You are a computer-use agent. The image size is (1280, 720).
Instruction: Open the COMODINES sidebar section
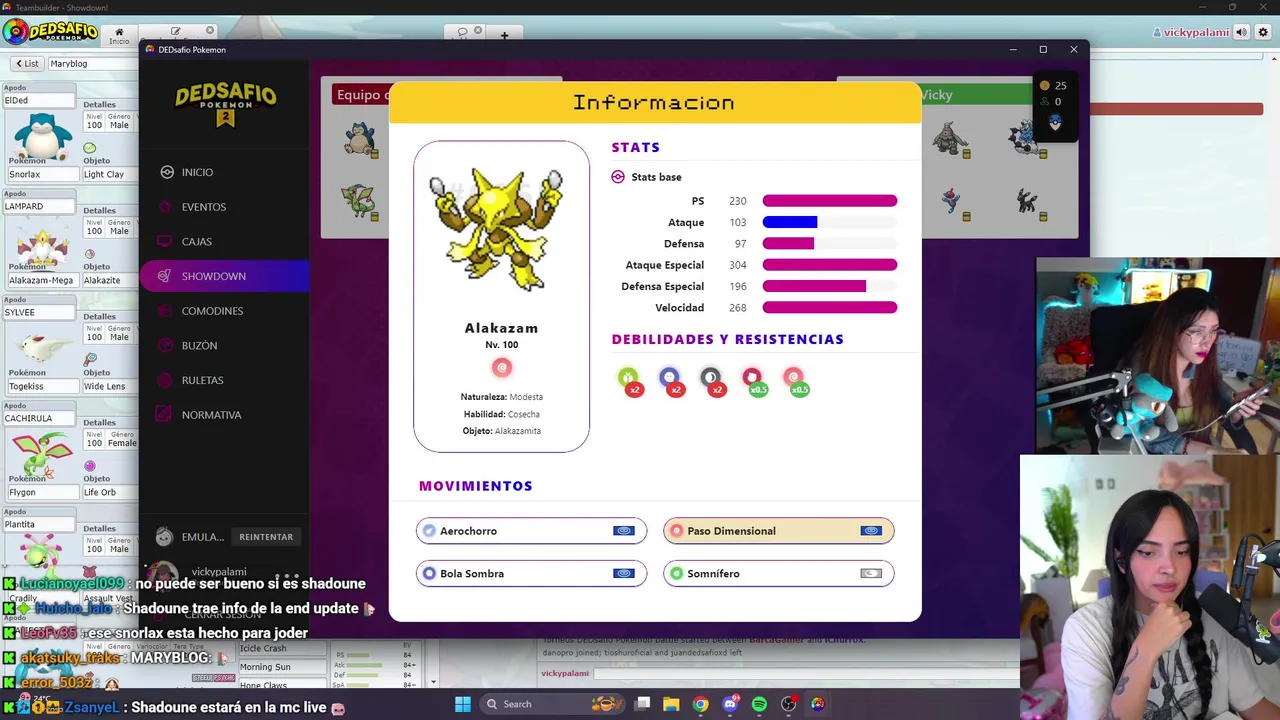224,311
